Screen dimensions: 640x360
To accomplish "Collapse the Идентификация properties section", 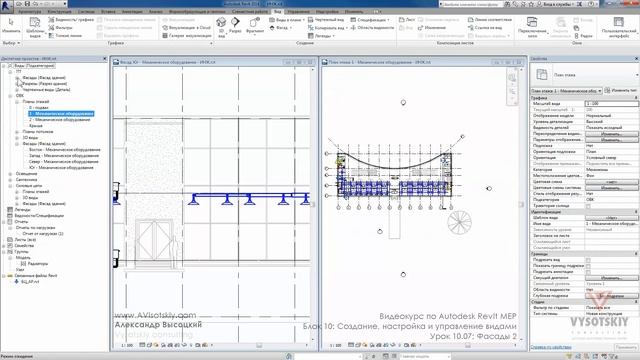I will (636, 212).
